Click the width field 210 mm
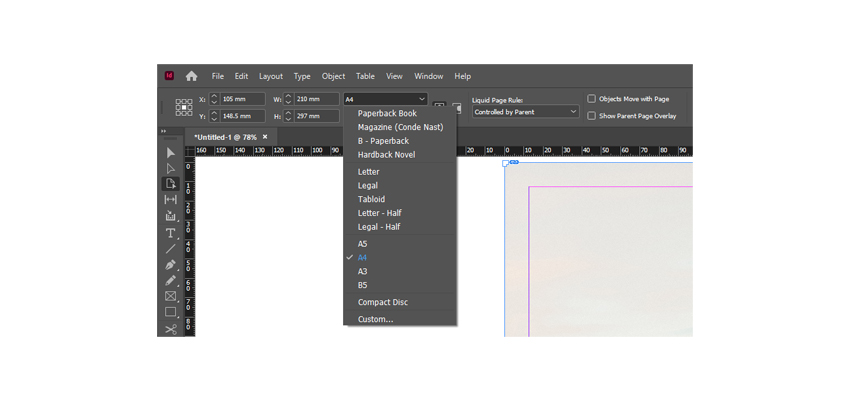The height and width of the screenshot is (400, 850). 317,99
